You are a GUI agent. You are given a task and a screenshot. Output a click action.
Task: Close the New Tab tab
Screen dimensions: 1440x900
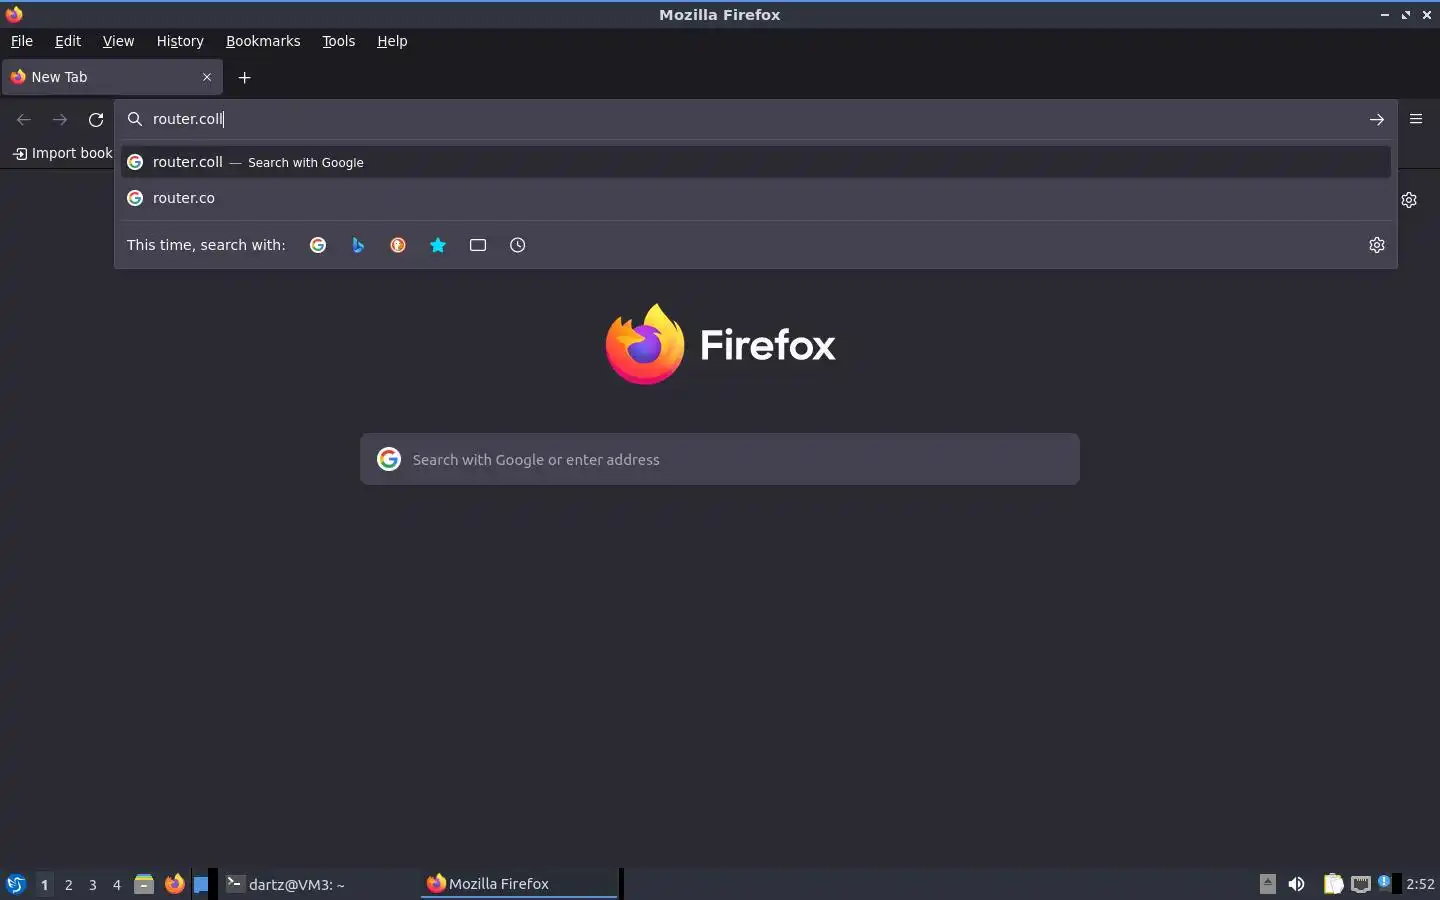207,77
